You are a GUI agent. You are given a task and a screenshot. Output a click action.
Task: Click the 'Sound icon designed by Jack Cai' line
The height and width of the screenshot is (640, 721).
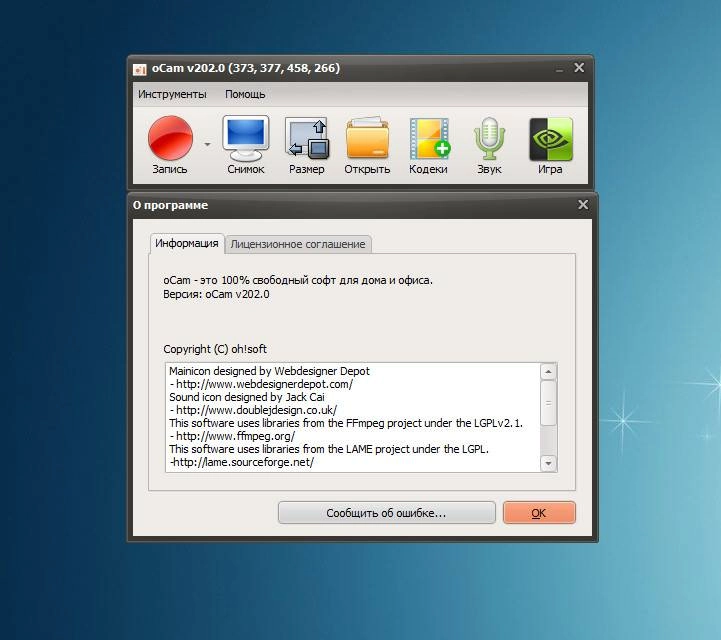[x=247, y=397]
